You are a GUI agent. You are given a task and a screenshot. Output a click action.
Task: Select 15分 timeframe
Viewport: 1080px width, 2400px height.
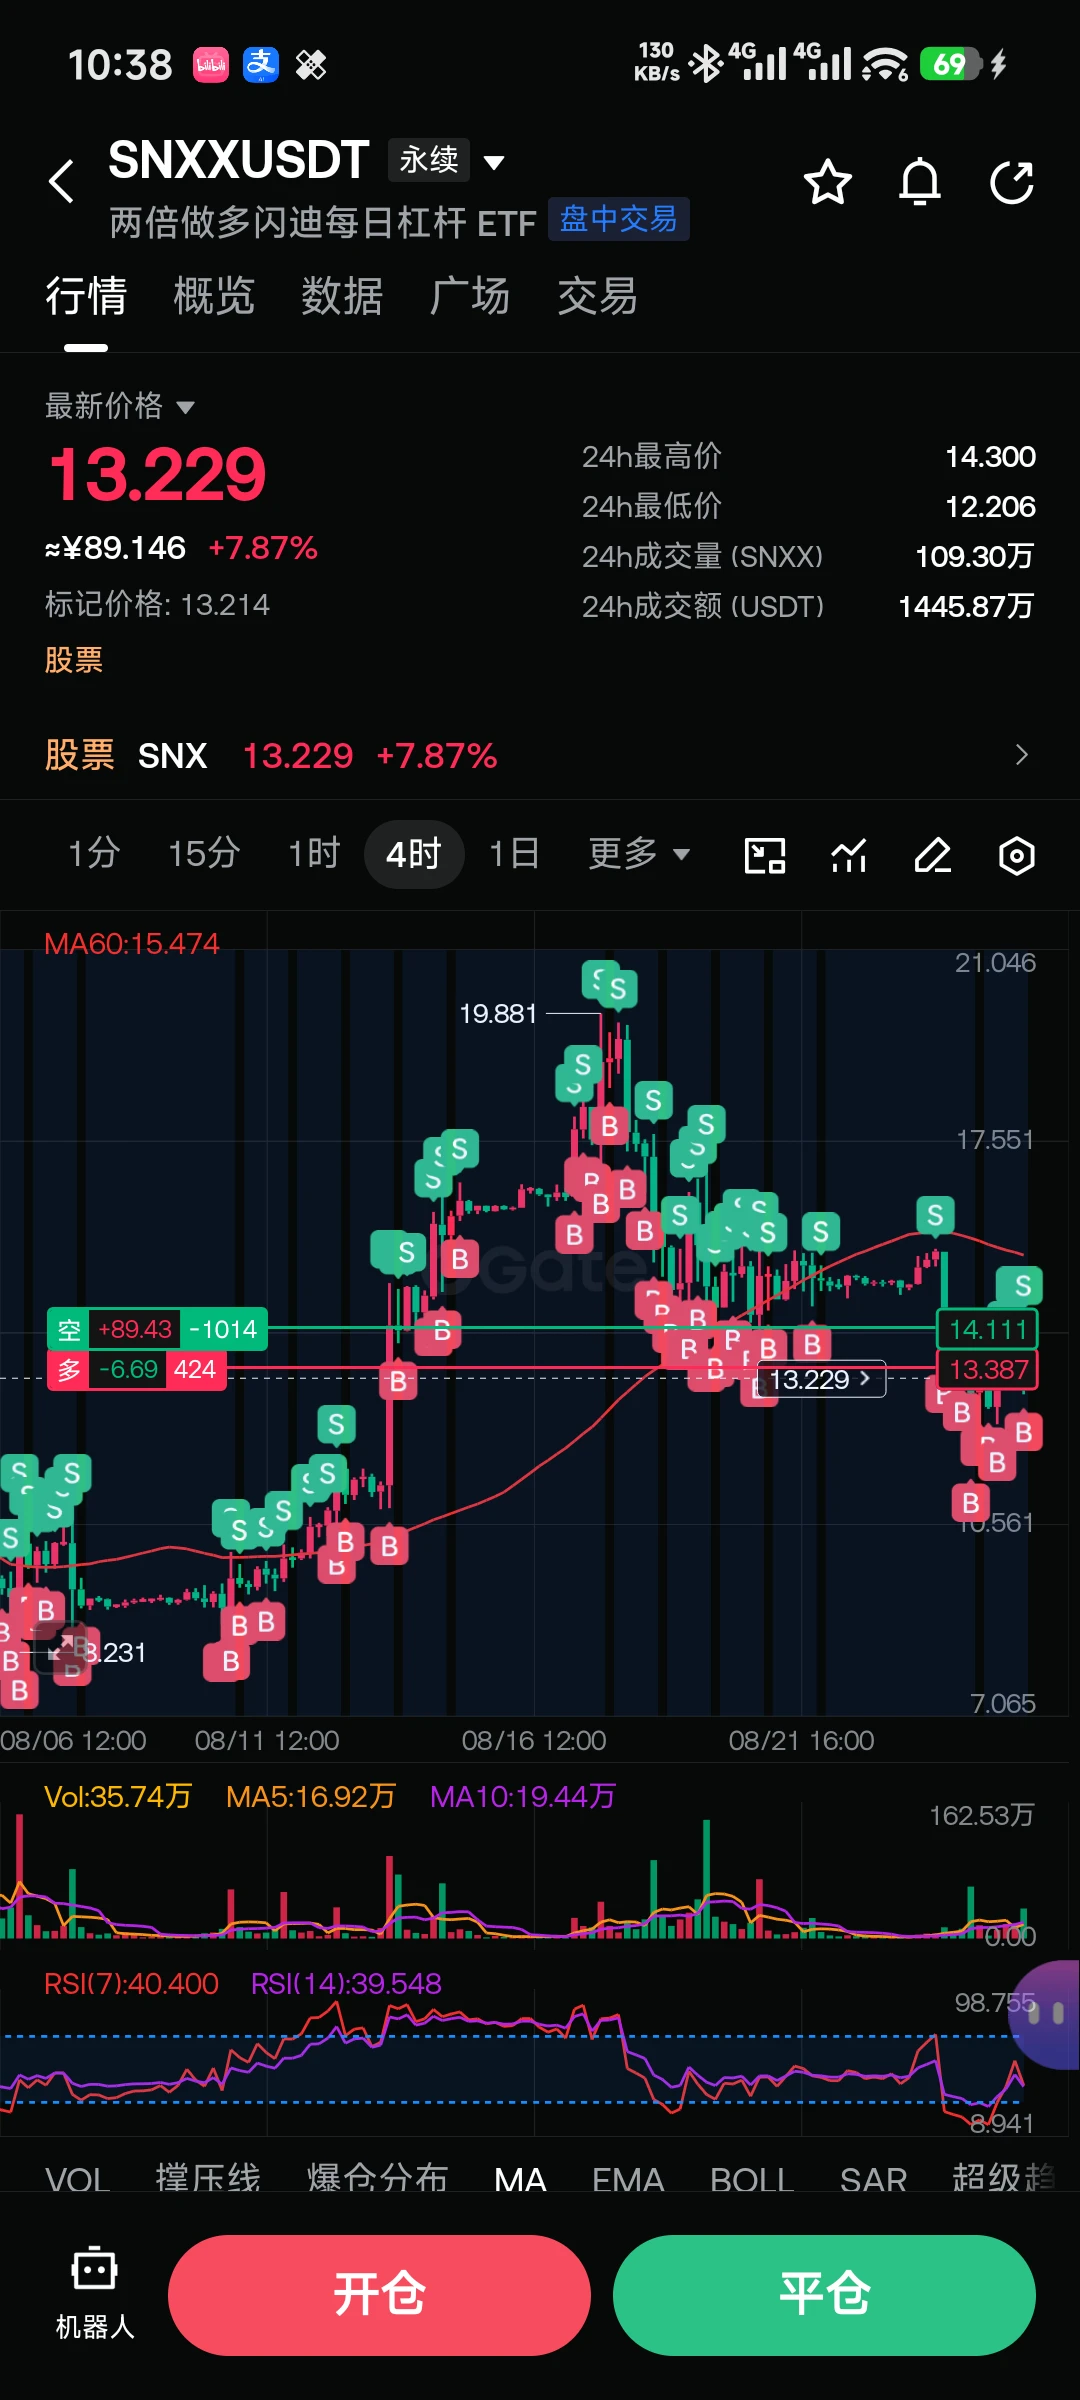pyautogui.click(x=204, y=854)
